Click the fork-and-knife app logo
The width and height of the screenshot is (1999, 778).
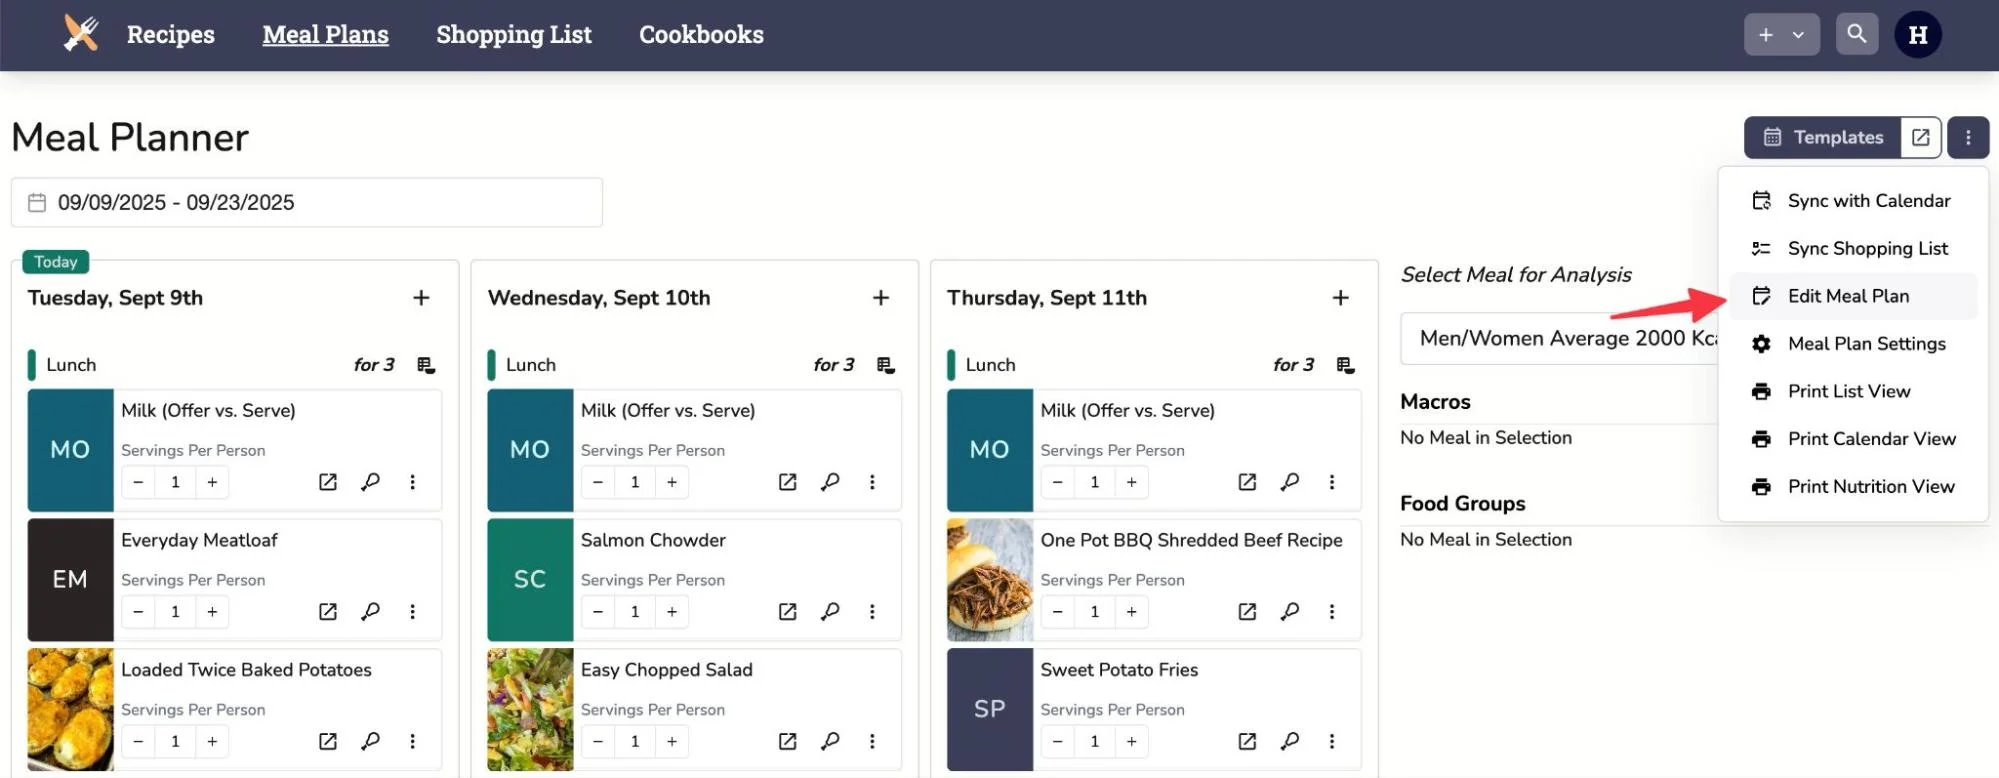point(79,33)
